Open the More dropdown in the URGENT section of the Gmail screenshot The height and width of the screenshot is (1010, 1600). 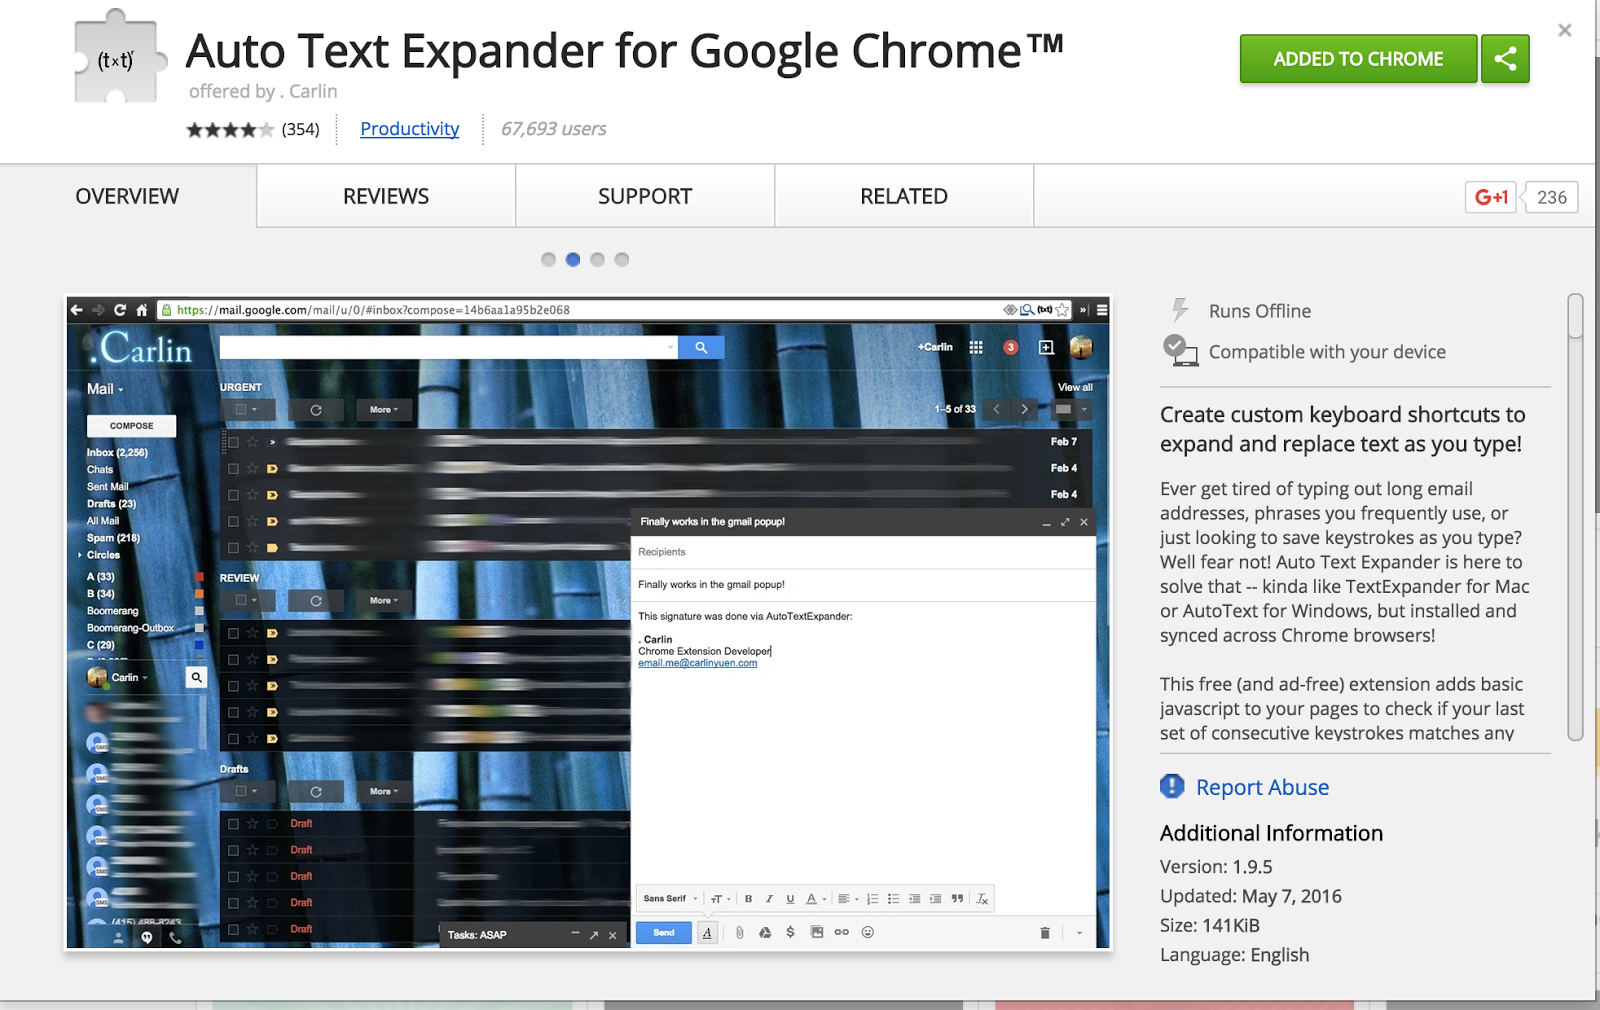click(x=384, y=410)
